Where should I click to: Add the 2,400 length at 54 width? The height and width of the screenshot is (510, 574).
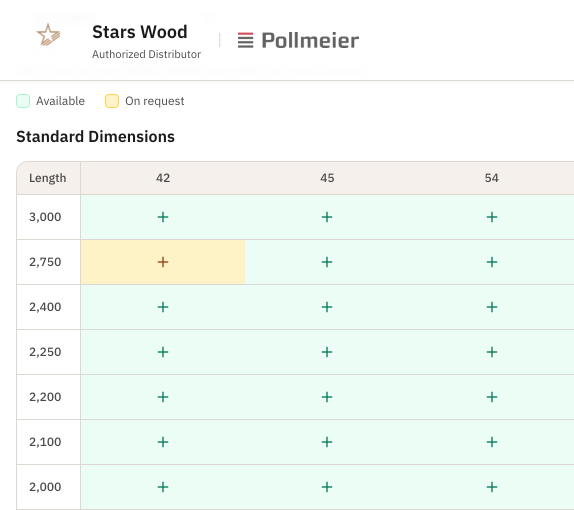pyautogui.click(x=492, y=307)
